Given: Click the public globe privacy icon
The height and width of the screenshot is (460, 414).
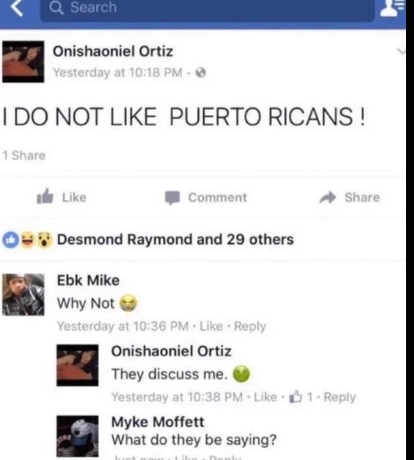Looking at the screenshot, I should point(201,72).
